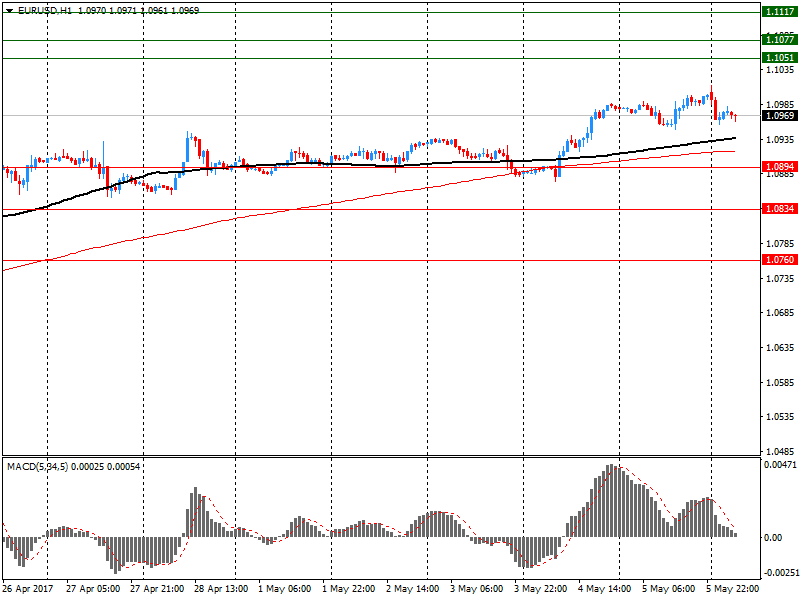Image resolution: width=800 pixels, height=600 pixels.
Task: Click the 4 May 14:00 time axis label
Action: tap(605, 589)
